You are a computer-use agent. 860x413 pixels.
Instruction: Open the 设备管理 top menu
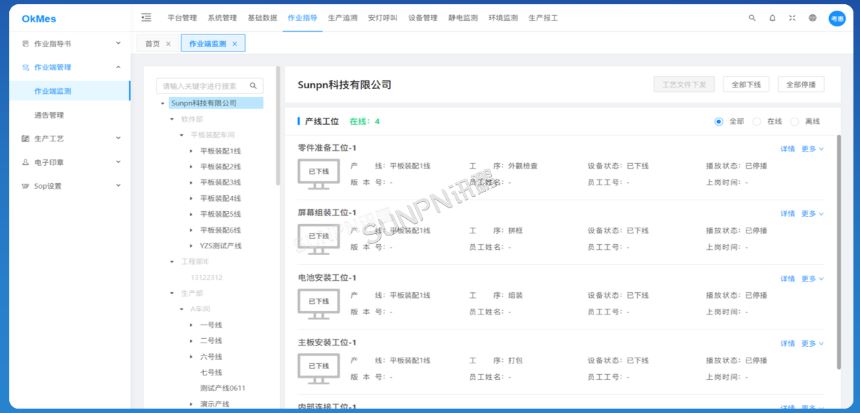(x=423, y=18)
